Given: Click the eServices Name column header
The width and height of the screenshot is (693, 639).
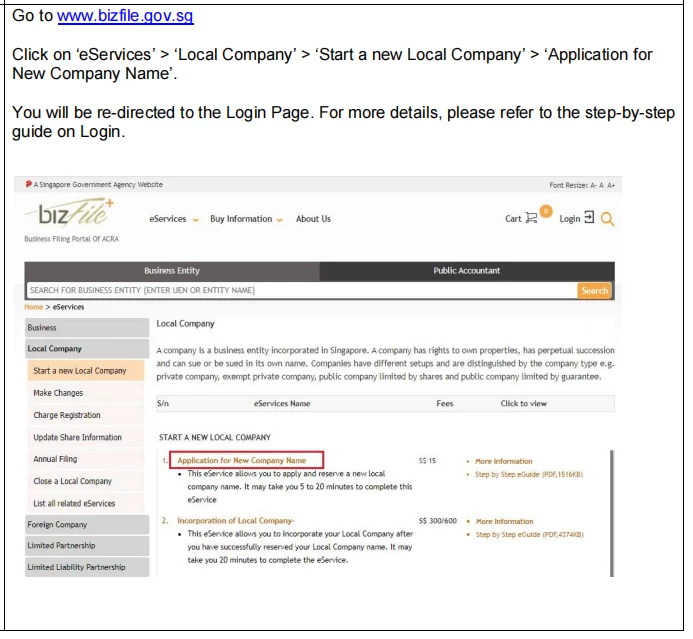Looking at the screenshot, I should point(282,404).
